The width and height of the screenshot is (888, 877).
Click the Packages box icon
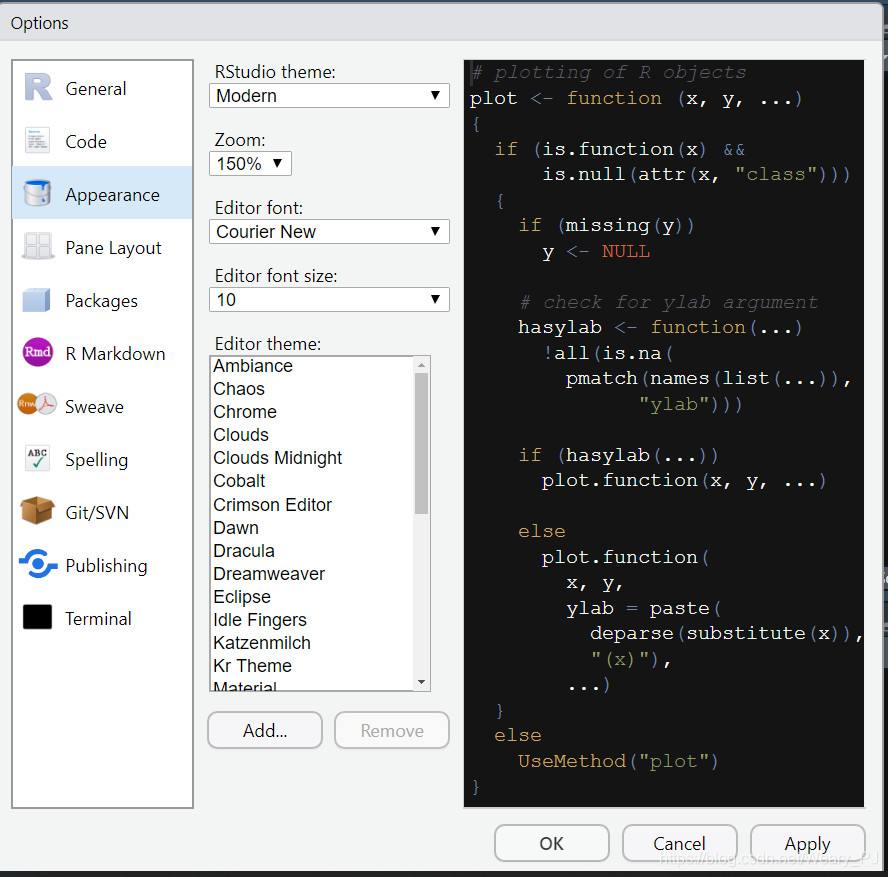37,300
